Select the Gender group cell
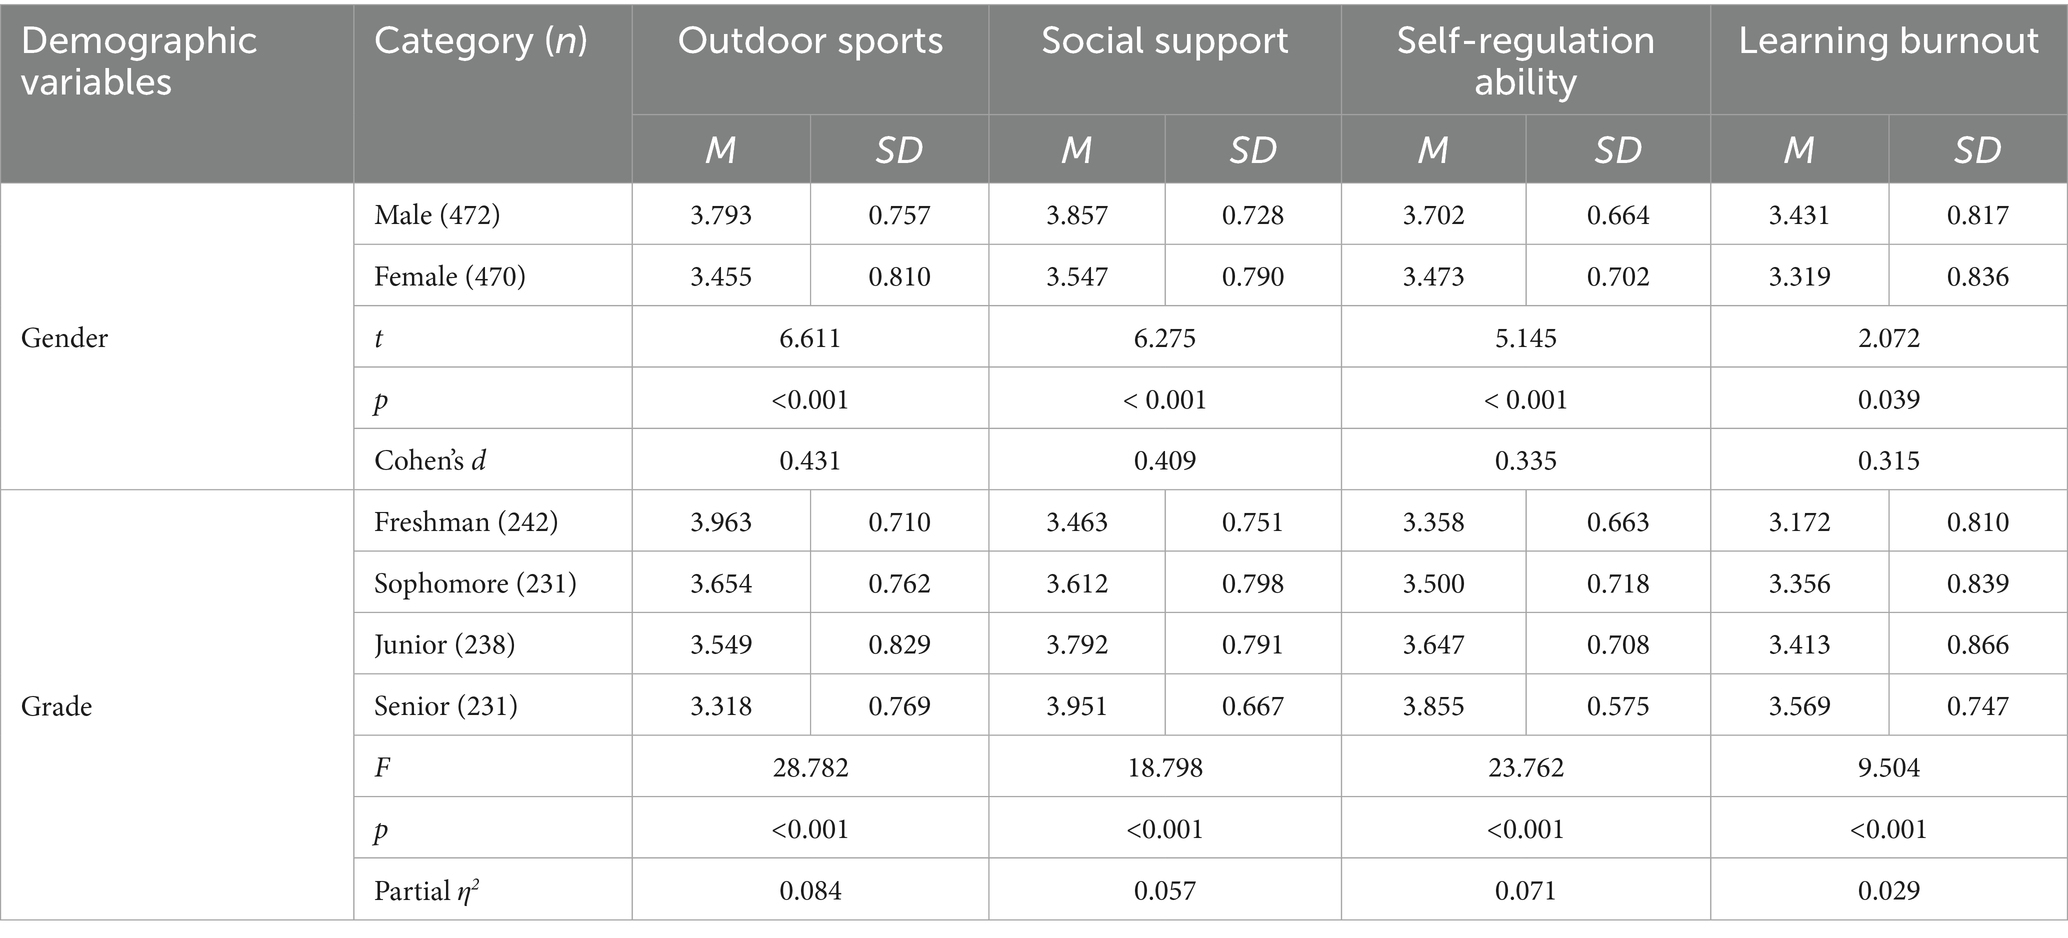The width and height of the screenshot is (2068, 938). 64,338
